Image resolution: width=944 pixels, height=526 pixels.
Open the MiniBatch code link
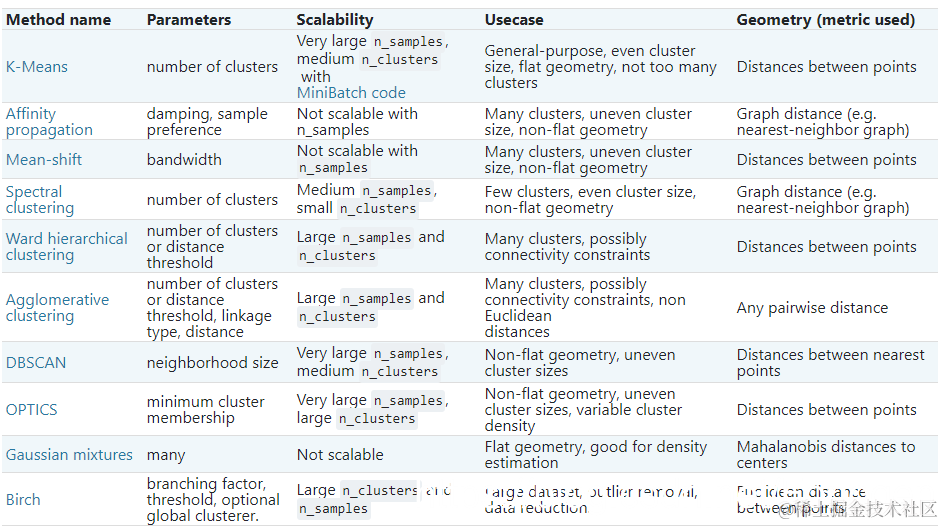coord(351,93)
